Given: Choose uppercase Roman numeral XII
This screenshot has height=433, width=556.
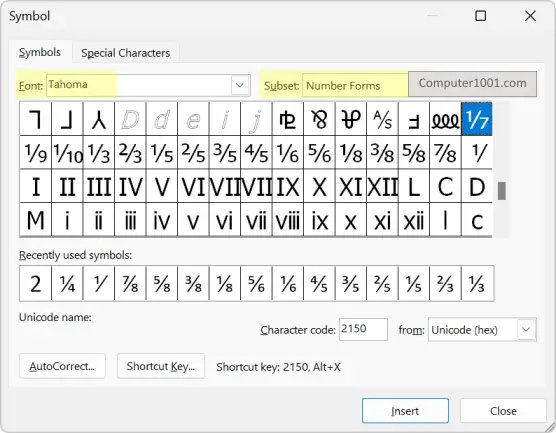Looking at the screenshot, I should [x=382, y=186].
